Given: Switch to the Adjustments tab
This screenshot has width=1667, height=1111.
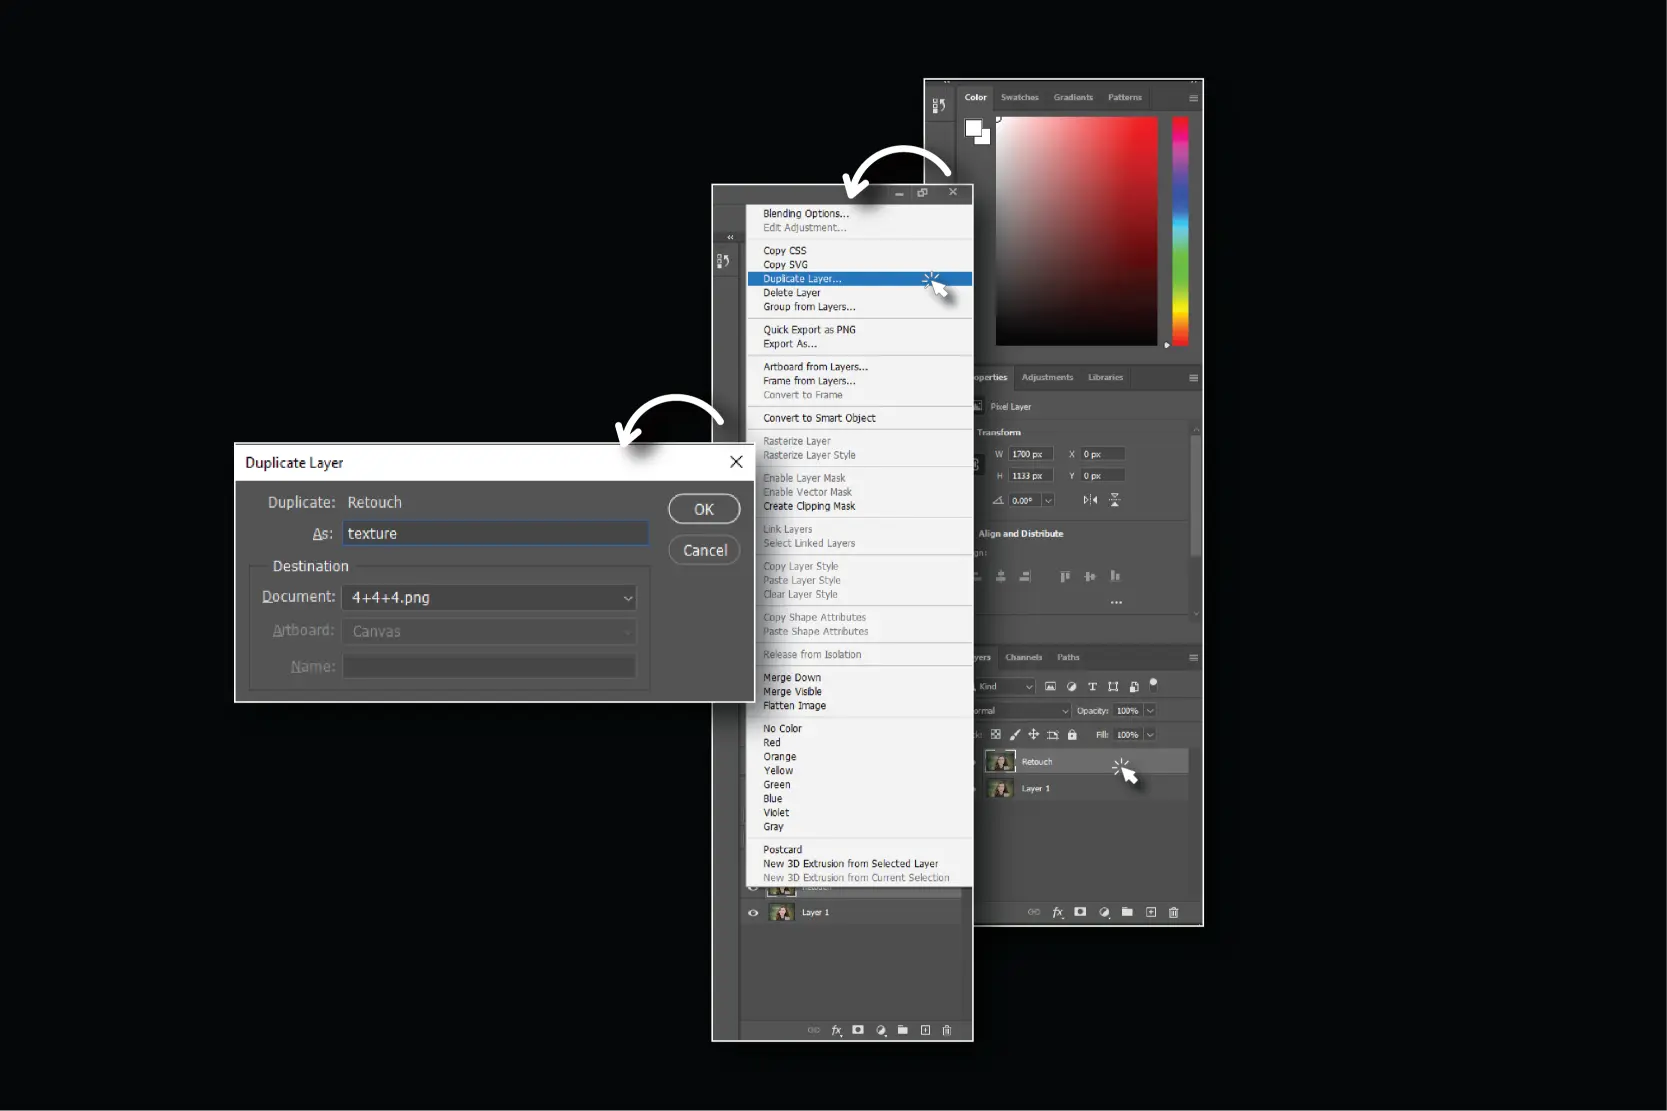Looking at the screenshot, I should [1047, 378].
